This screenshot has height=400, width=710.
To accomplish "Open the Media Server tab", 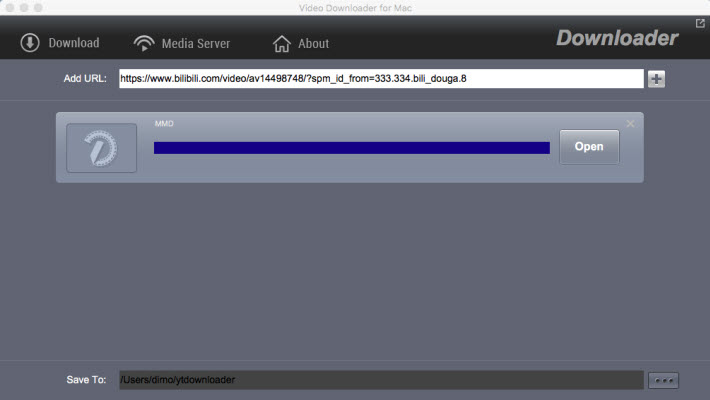I will click(x=198, y=43).
